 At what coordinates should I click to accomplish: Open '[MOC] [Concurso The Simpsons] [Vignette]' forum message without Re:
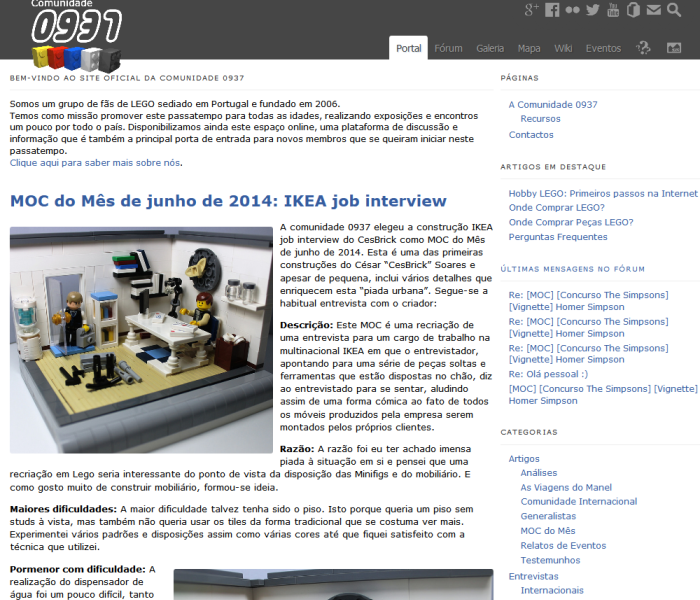[603, 395]
